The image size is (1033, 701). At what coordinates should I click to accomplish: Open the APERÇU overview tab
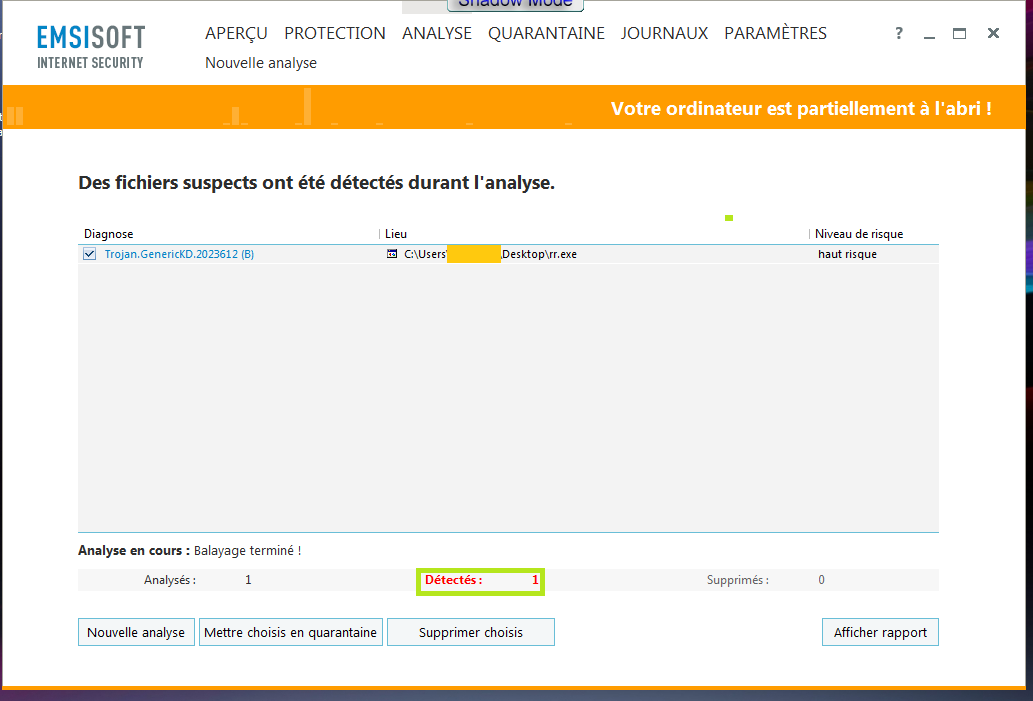[236, 34]
